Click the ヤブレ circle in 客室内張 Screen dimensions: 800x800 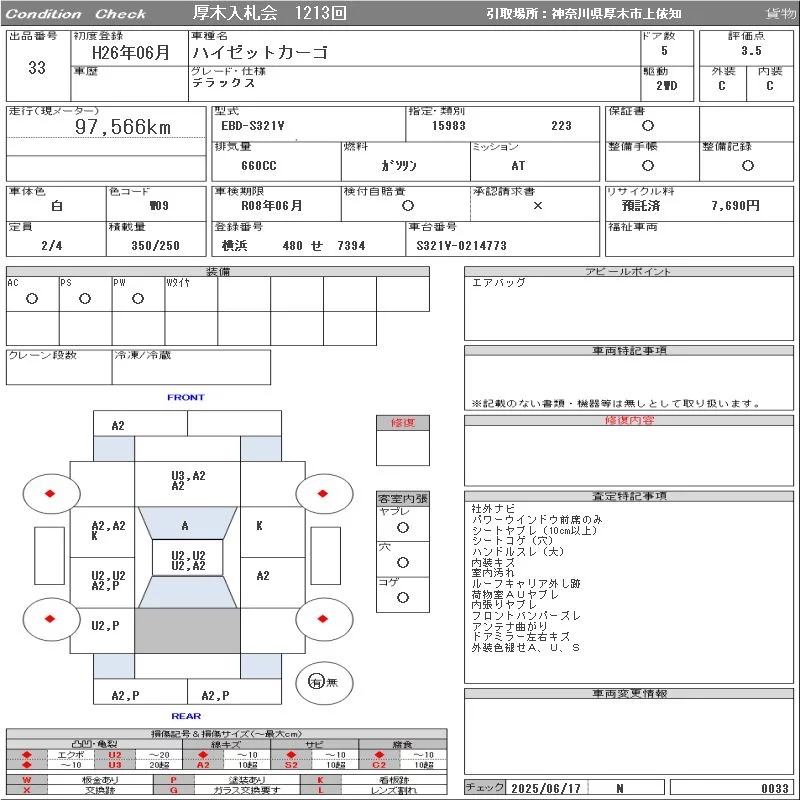tap(403, 528)
